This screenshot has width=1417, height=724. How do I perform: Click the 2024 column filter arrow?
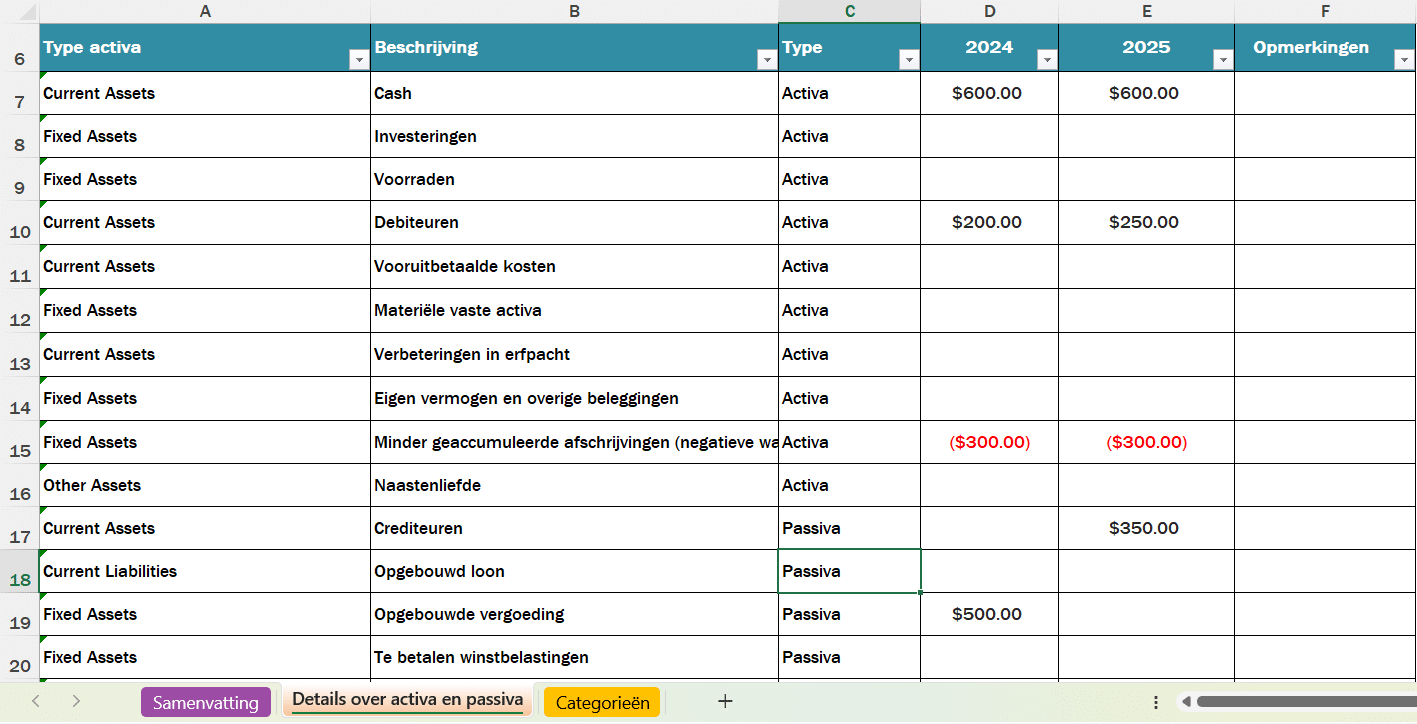point(1046,60)
